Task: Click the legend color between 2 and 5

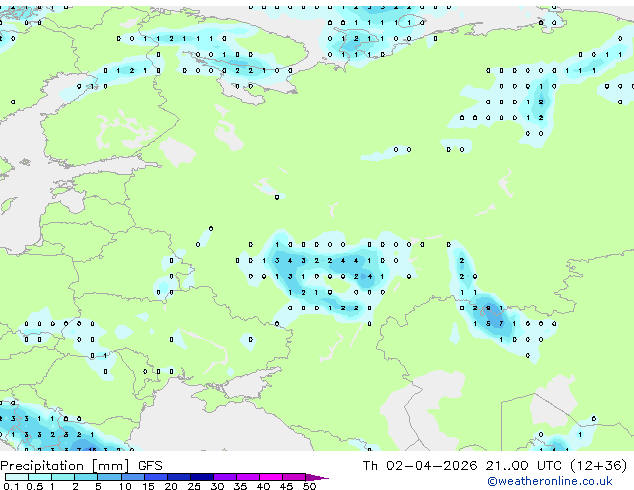Action: click(x=86, y=477)
